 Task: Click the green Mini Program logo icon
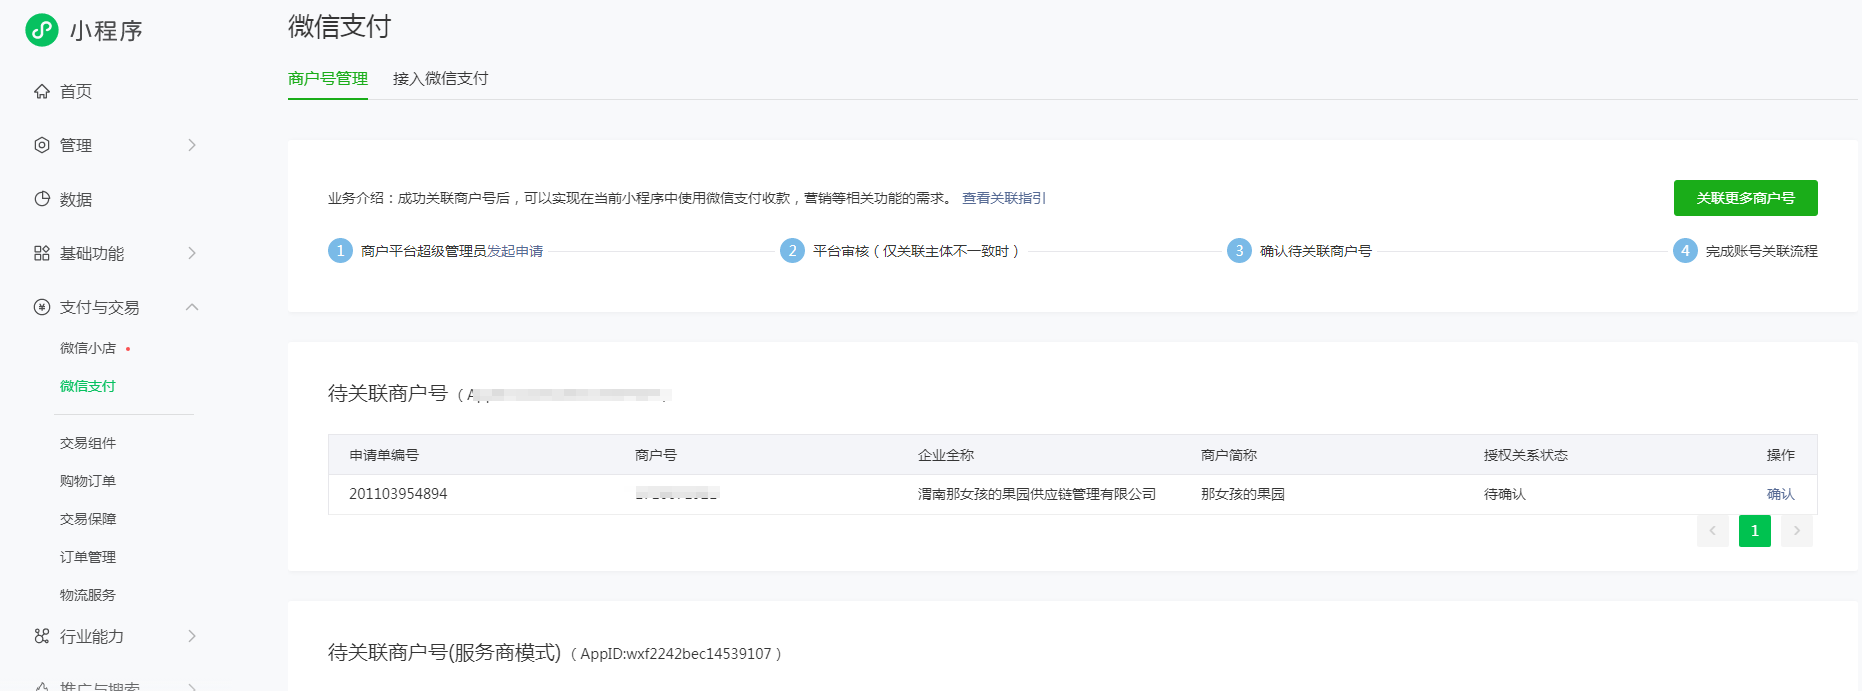tap(42, 30)
